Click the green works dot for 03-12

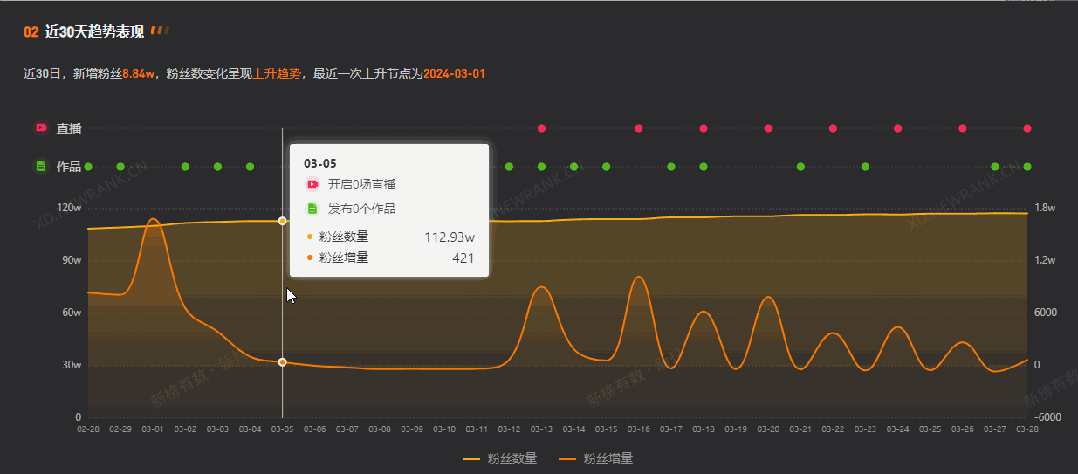click(x=509, y=166)
